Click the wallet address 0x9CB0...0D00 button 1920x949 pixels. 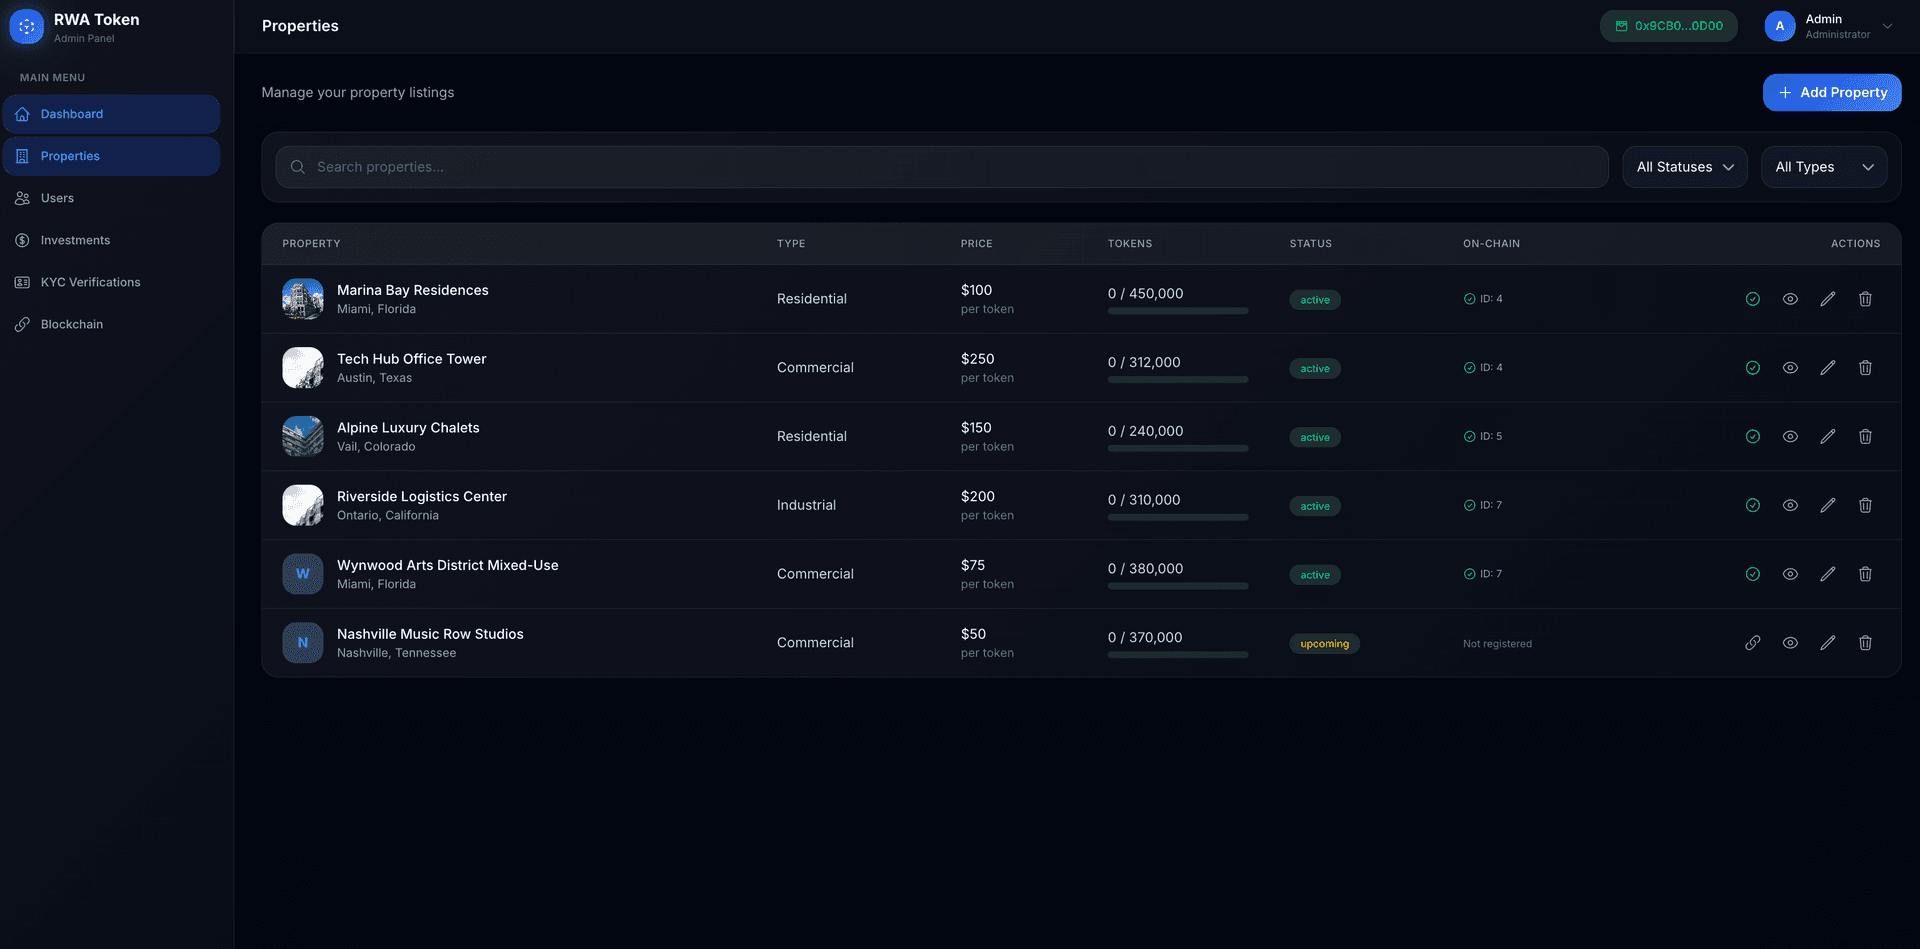(x=1668, y=26)
